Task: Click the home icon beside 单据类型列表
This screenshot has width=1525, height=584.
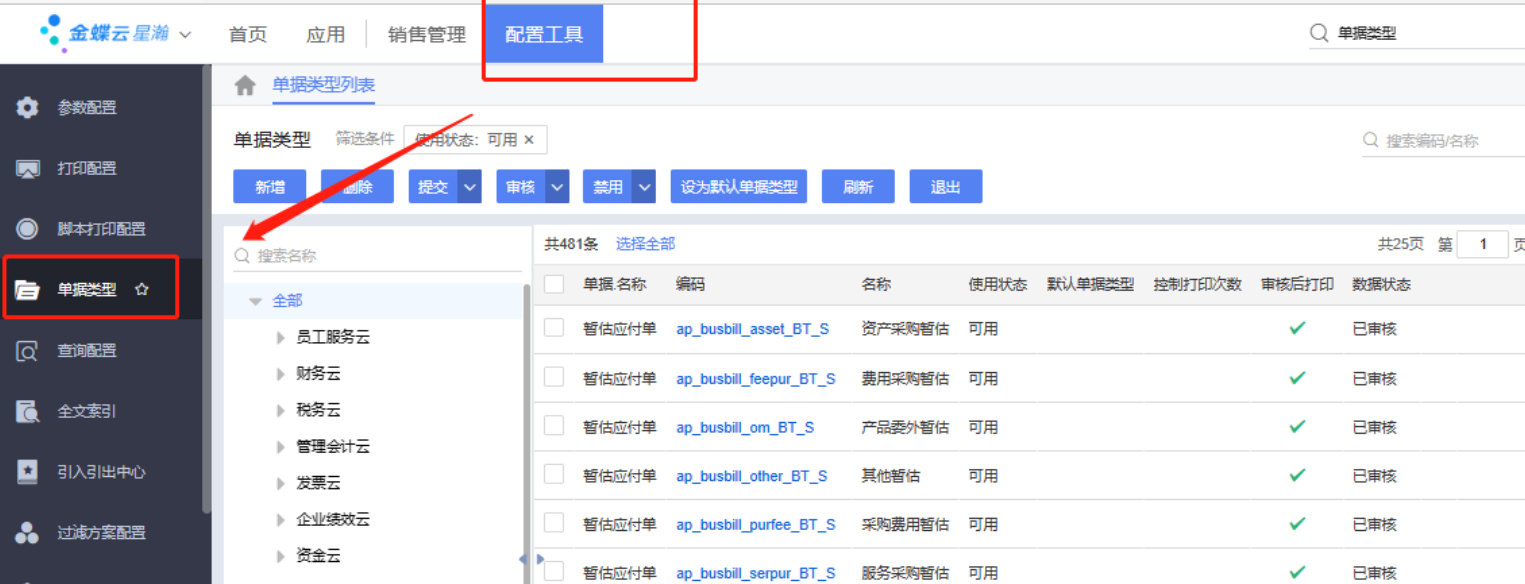Action: pos(245,86)
